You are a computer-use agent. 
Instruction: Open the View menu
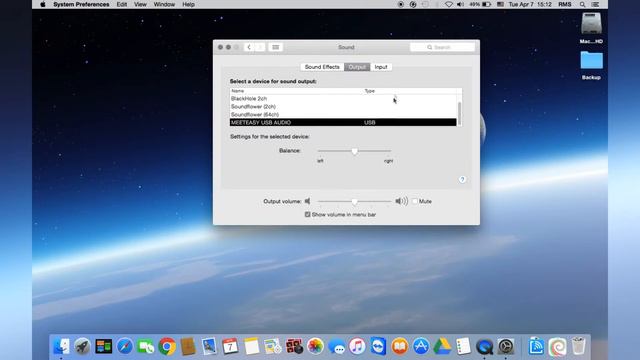pyautogui.click(x=140, y=4)
